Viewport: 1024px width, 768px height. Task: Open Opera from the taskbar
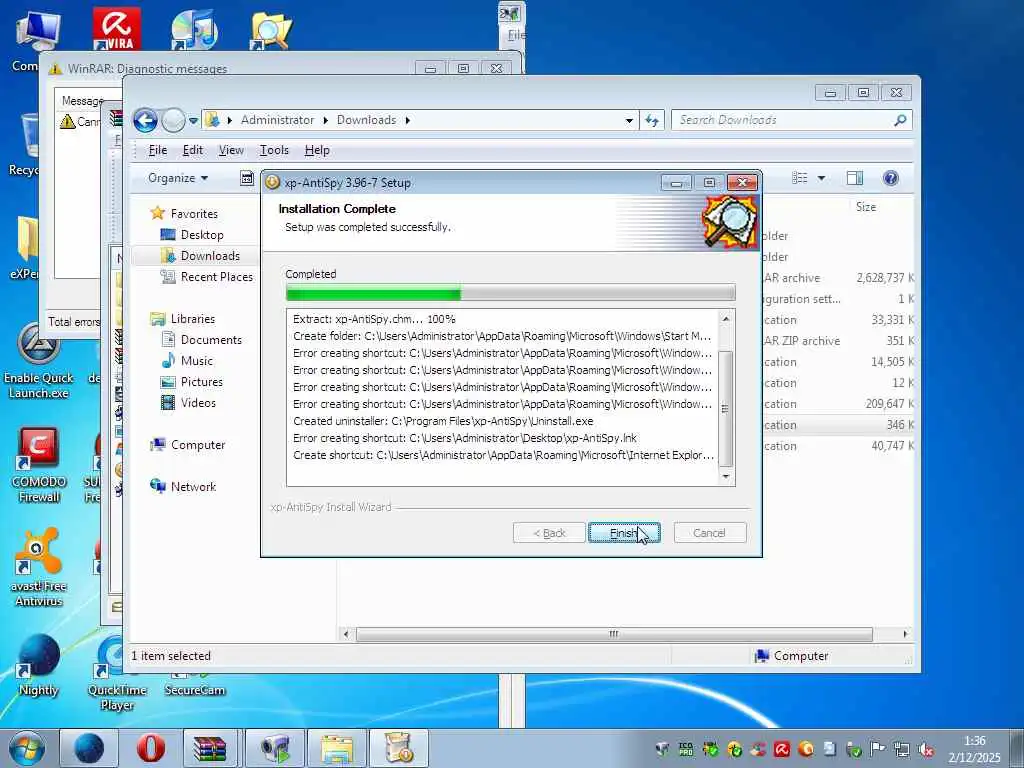[151, 748]
